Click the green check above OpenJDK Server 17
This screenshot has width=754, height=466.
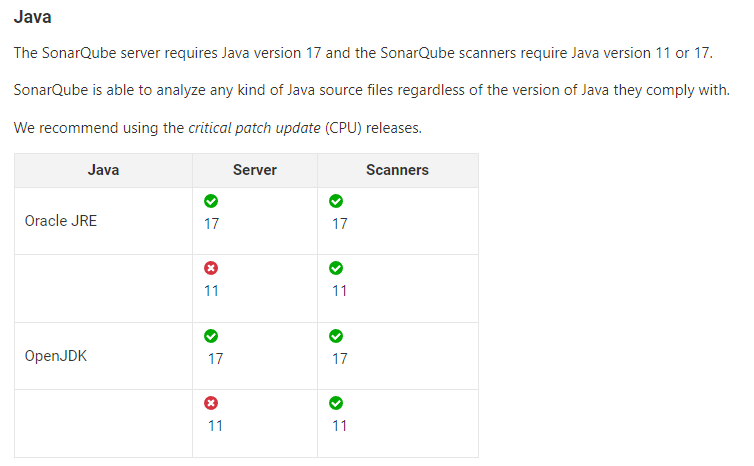tap(211, 336)
